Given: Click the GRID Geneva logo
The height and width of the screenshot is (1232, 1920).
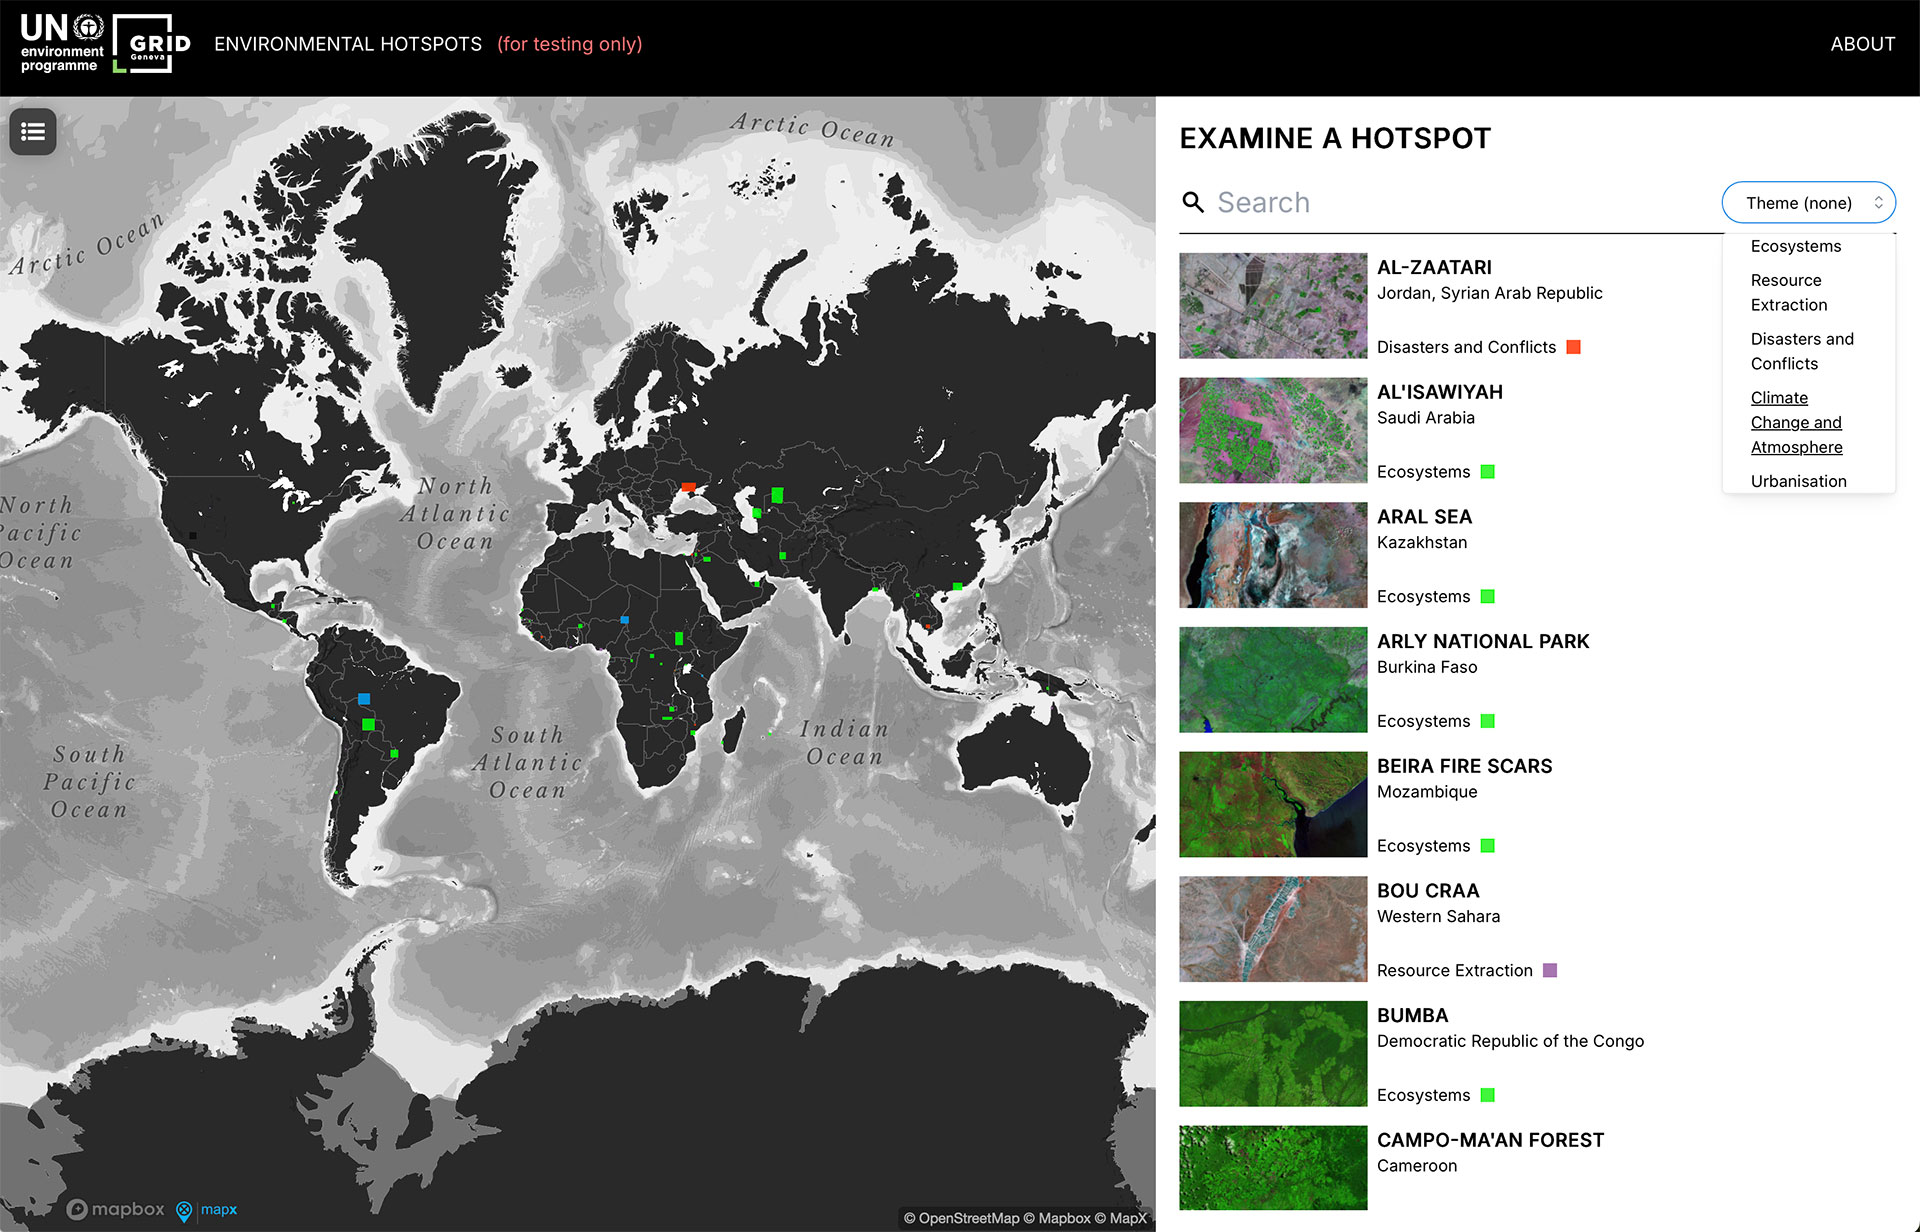Looking at the screenshot, I should [152, 44].
